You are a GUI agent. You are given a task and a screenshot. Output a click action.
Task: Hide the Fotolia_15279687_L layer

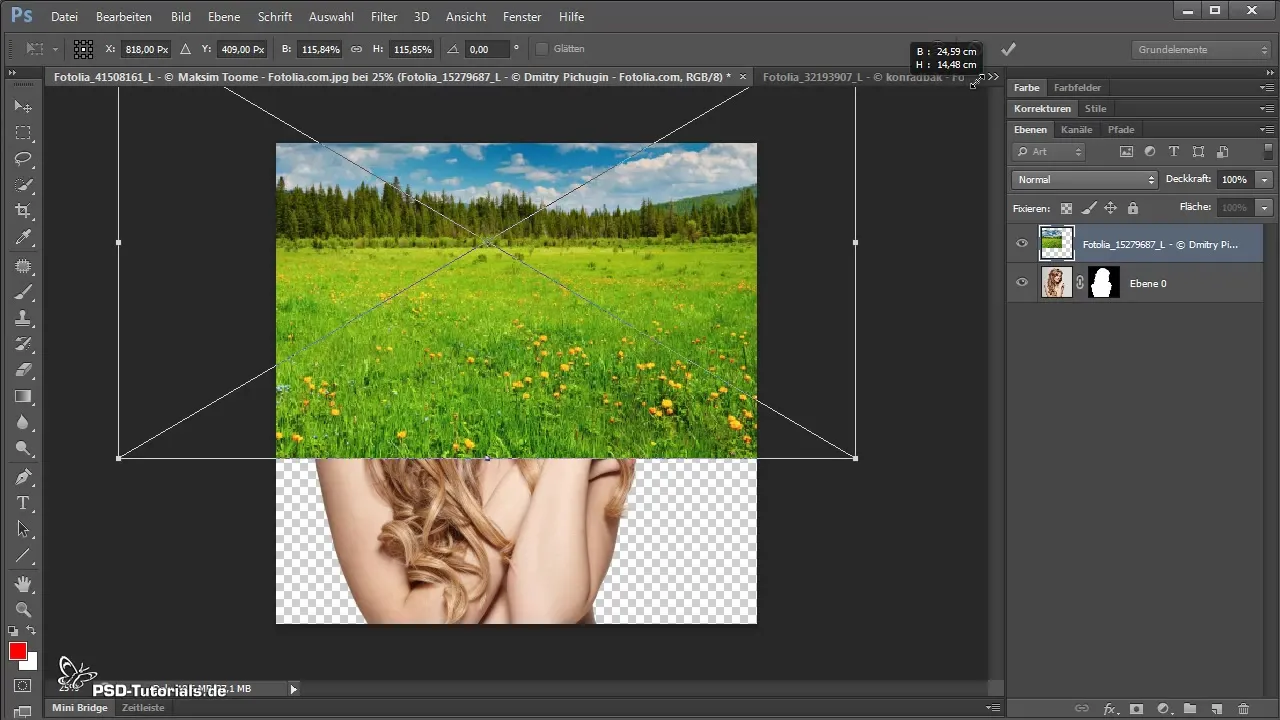pos(1022,243)
